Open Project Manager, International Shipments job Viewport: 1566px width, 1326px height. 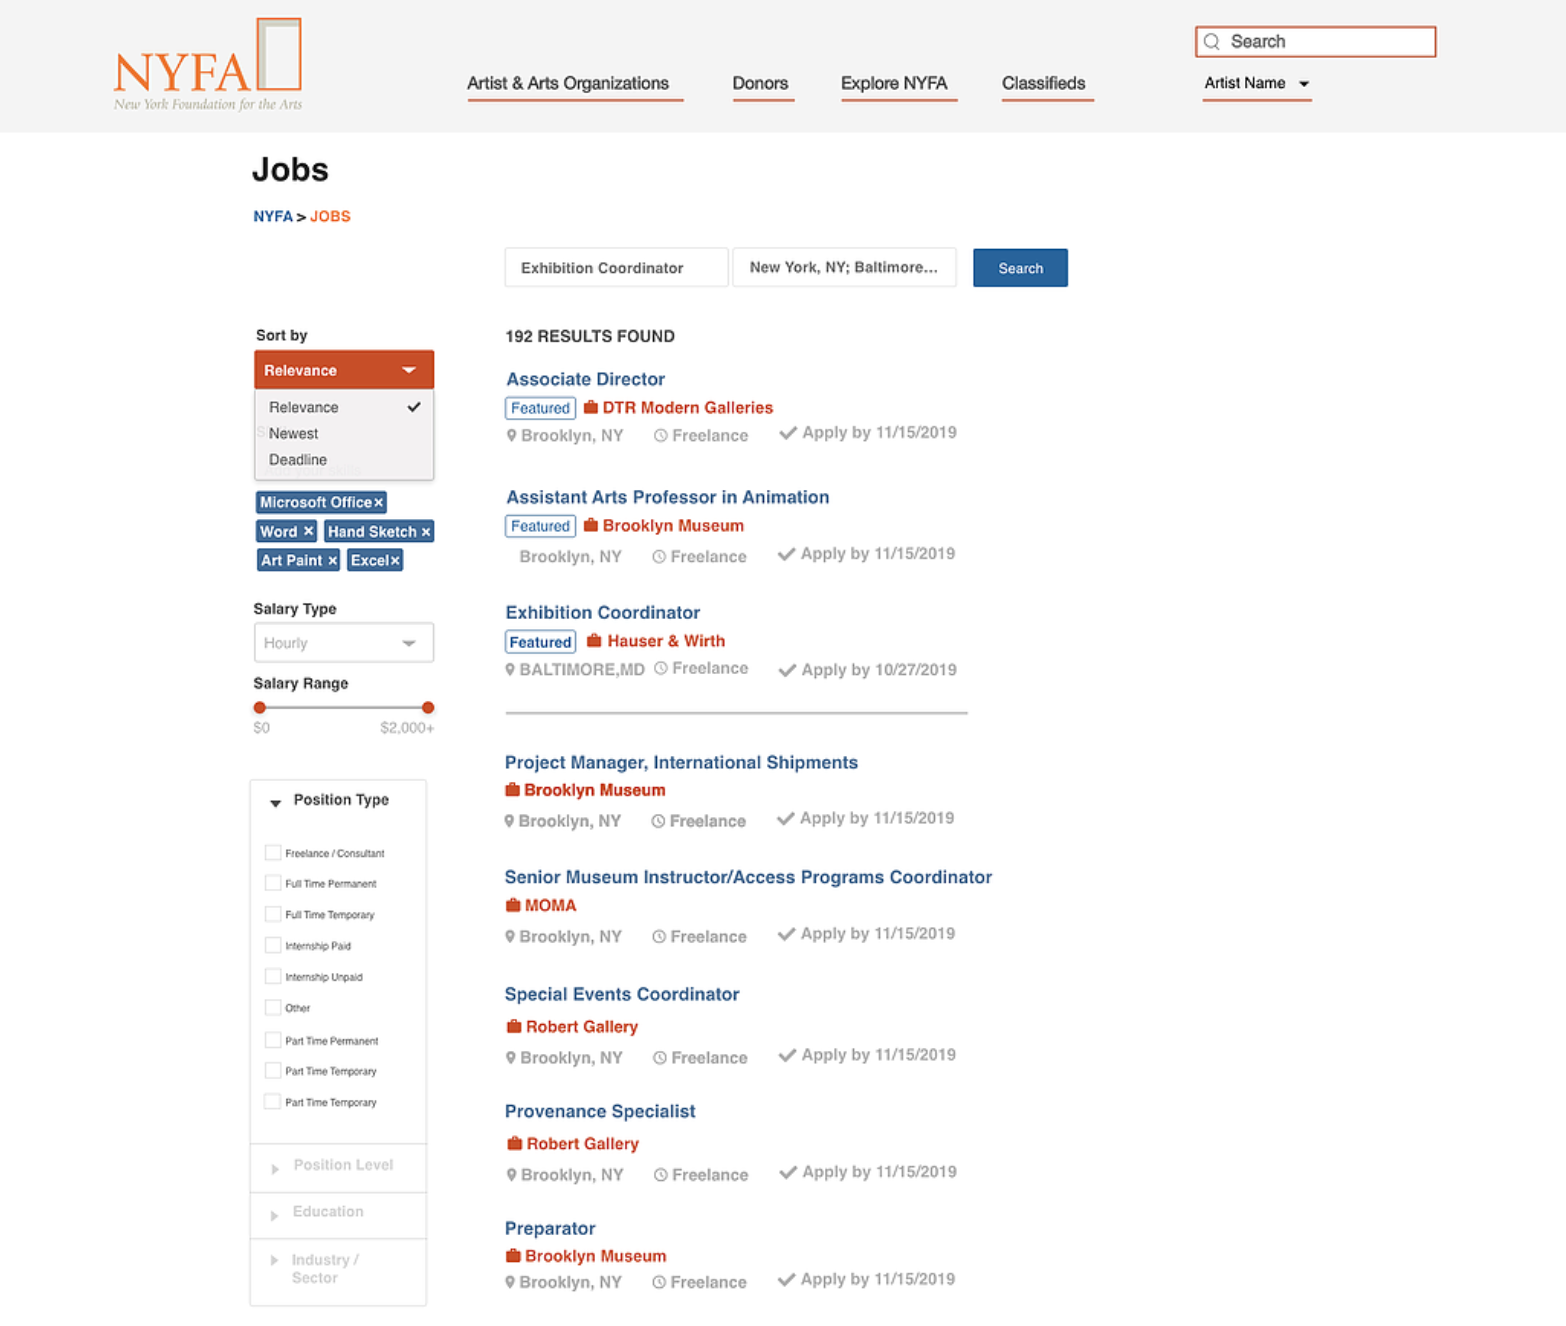coord(681,762)
